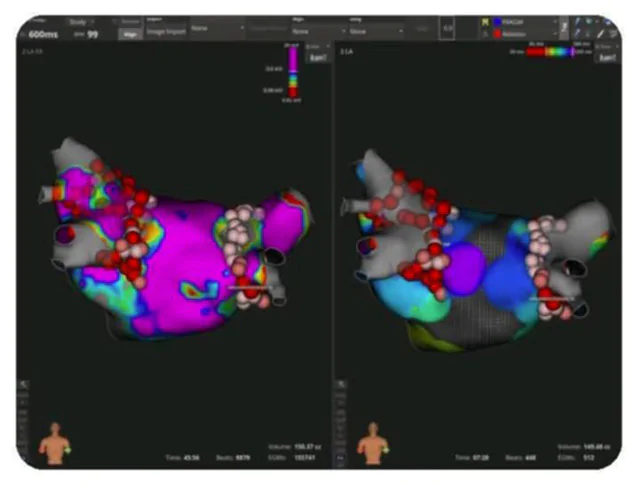Image resolution: width=630 pixels, height=484 pixels.
Task: Toggle the 3μm setting in right map panel
Action: [x=606, y=57]
